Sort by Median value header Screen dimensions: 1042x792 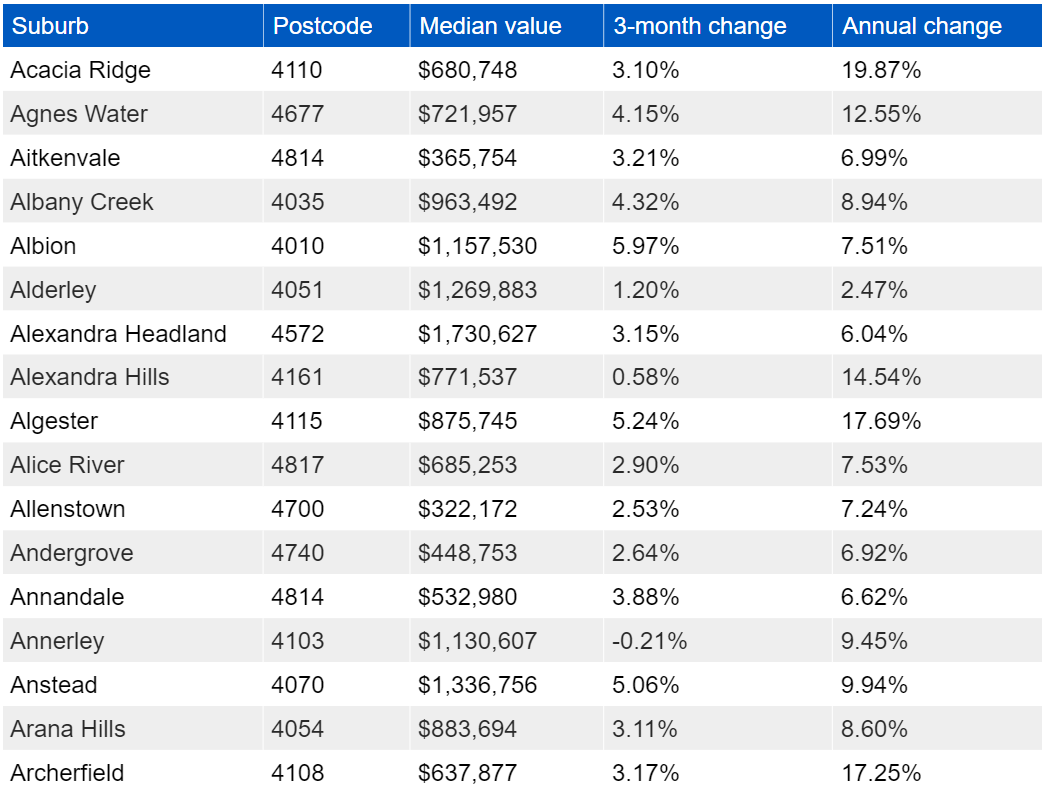[x=490, y=26]
